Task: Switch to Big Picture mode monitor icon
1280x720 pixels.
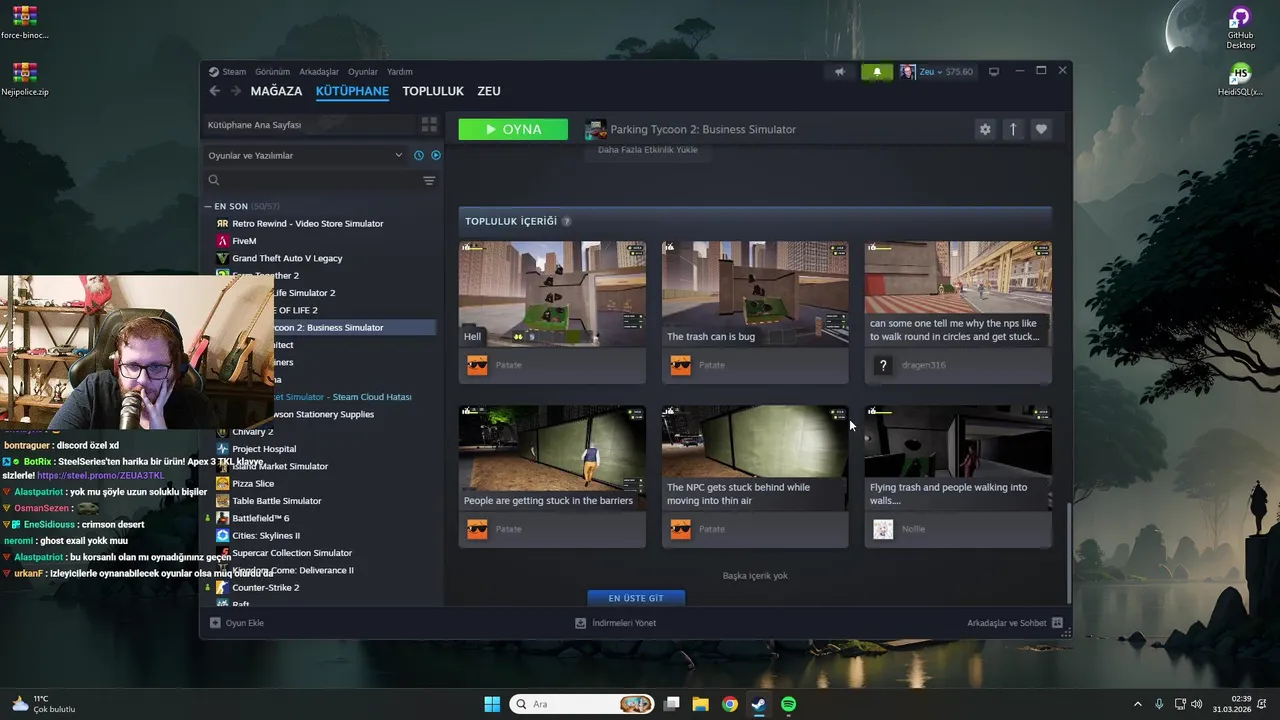Action: 994,72
